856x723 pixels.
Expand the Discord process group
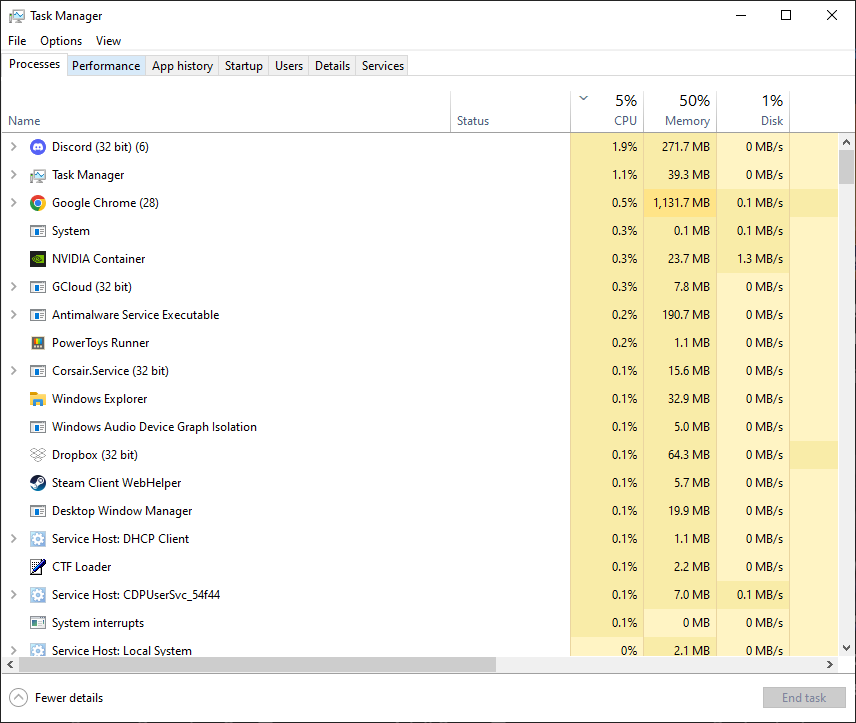pyautogui.click(x=14, y=146)
